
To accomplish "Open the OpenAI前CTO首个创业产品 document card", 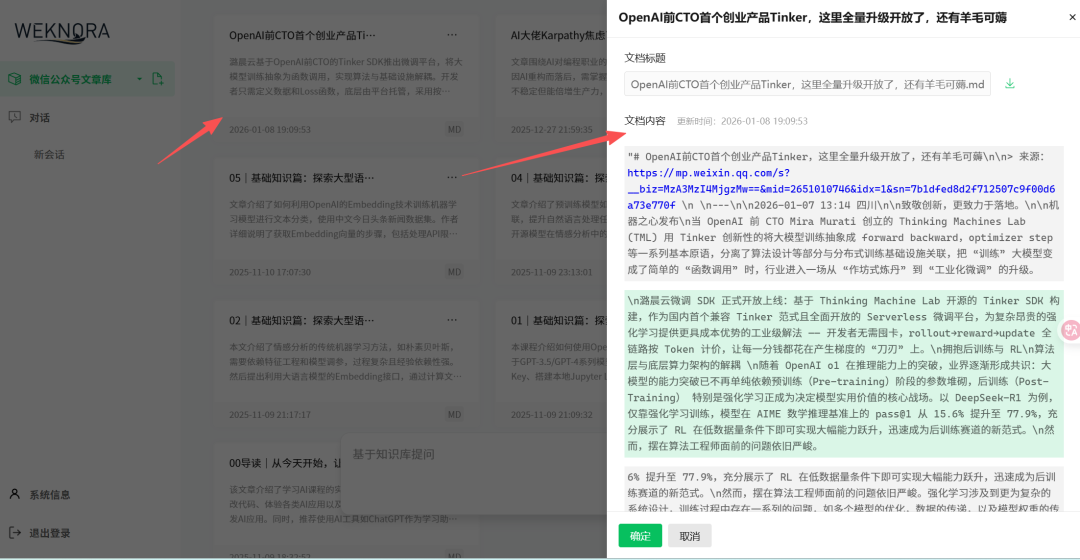I will point(346,81).
